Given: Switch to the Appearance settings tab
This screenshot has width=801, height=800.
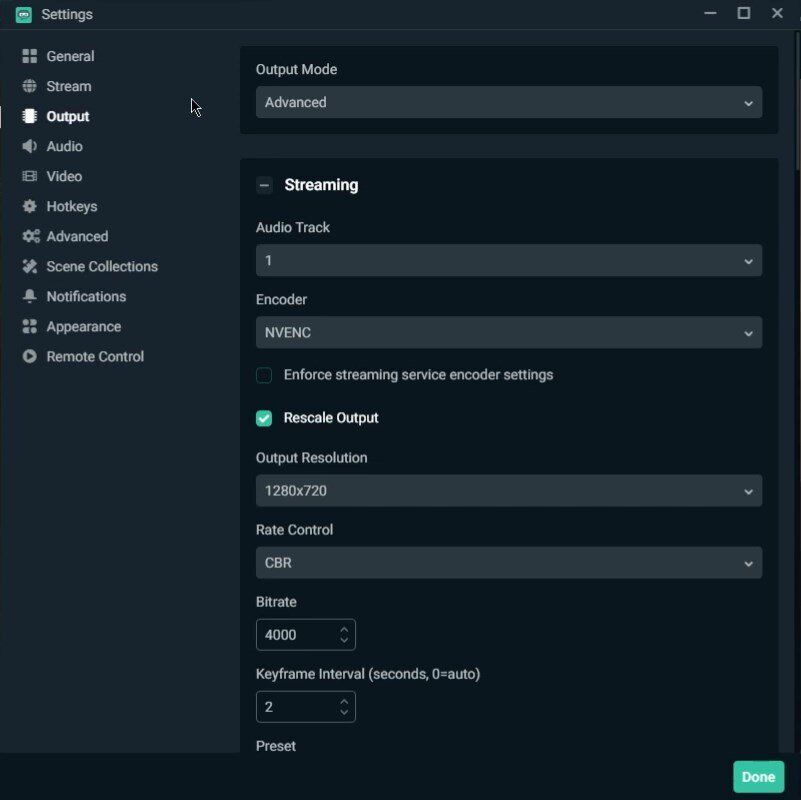Looking at the screenshot, I should [83, 327].
